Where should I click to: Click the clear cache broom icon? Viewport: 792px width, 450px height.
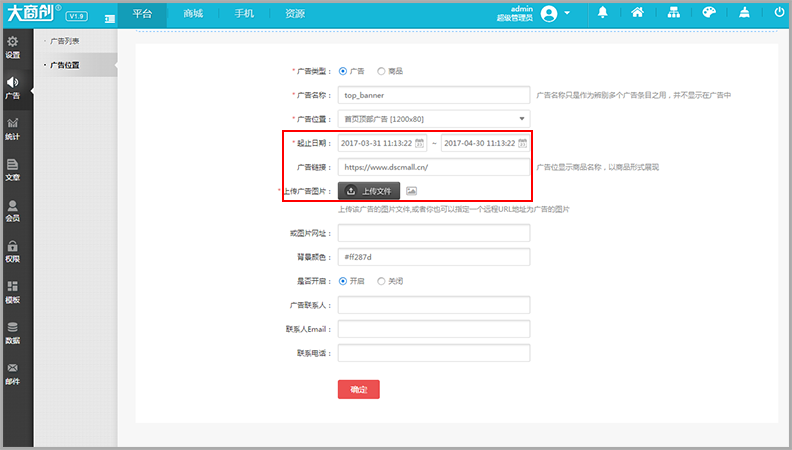[x=744, y=13]
